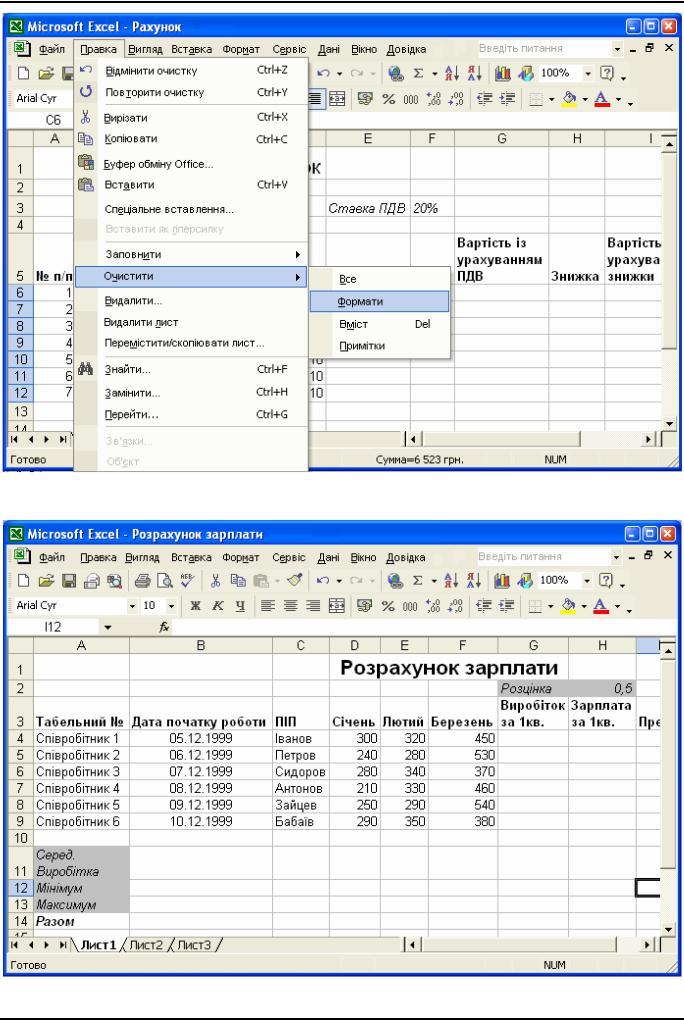Sort ascending in Розрахунок зарплати window

pyautogui.click(x=451, y=580)
